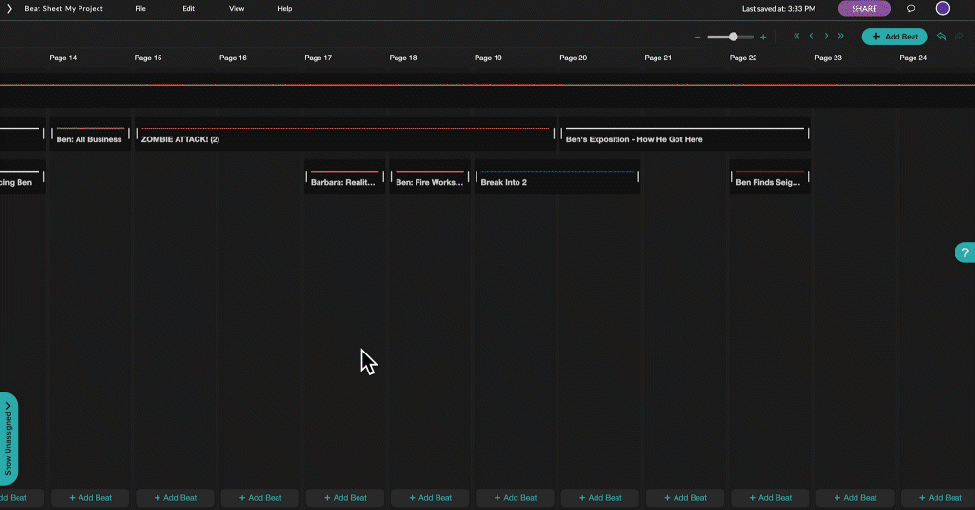Jump to first page with double-left arrows

pyautogui.click(x=797, y=36)
